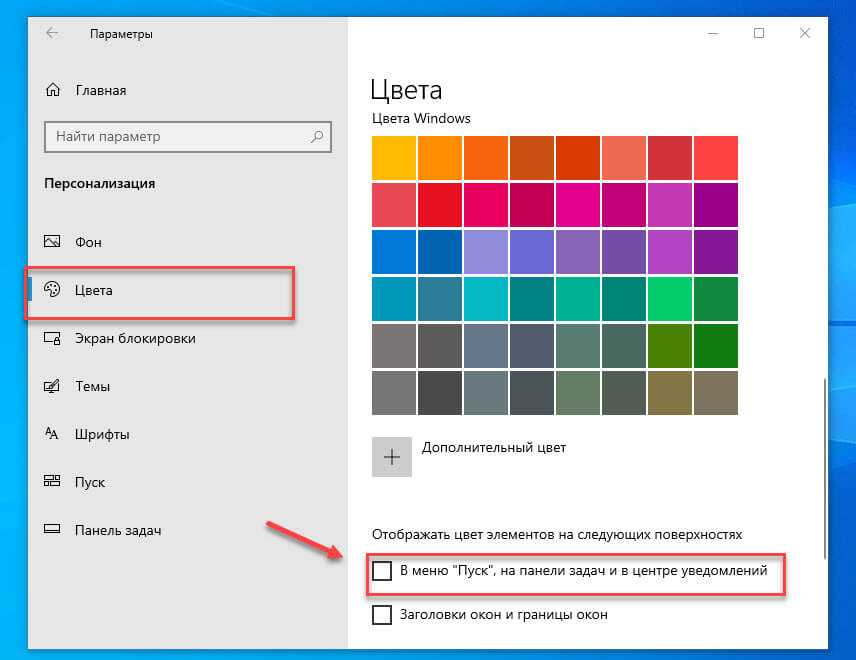The image size is (856, 660).
Task: Click the Панель задач taskbar icon
Action: click(x=53, y=530)
